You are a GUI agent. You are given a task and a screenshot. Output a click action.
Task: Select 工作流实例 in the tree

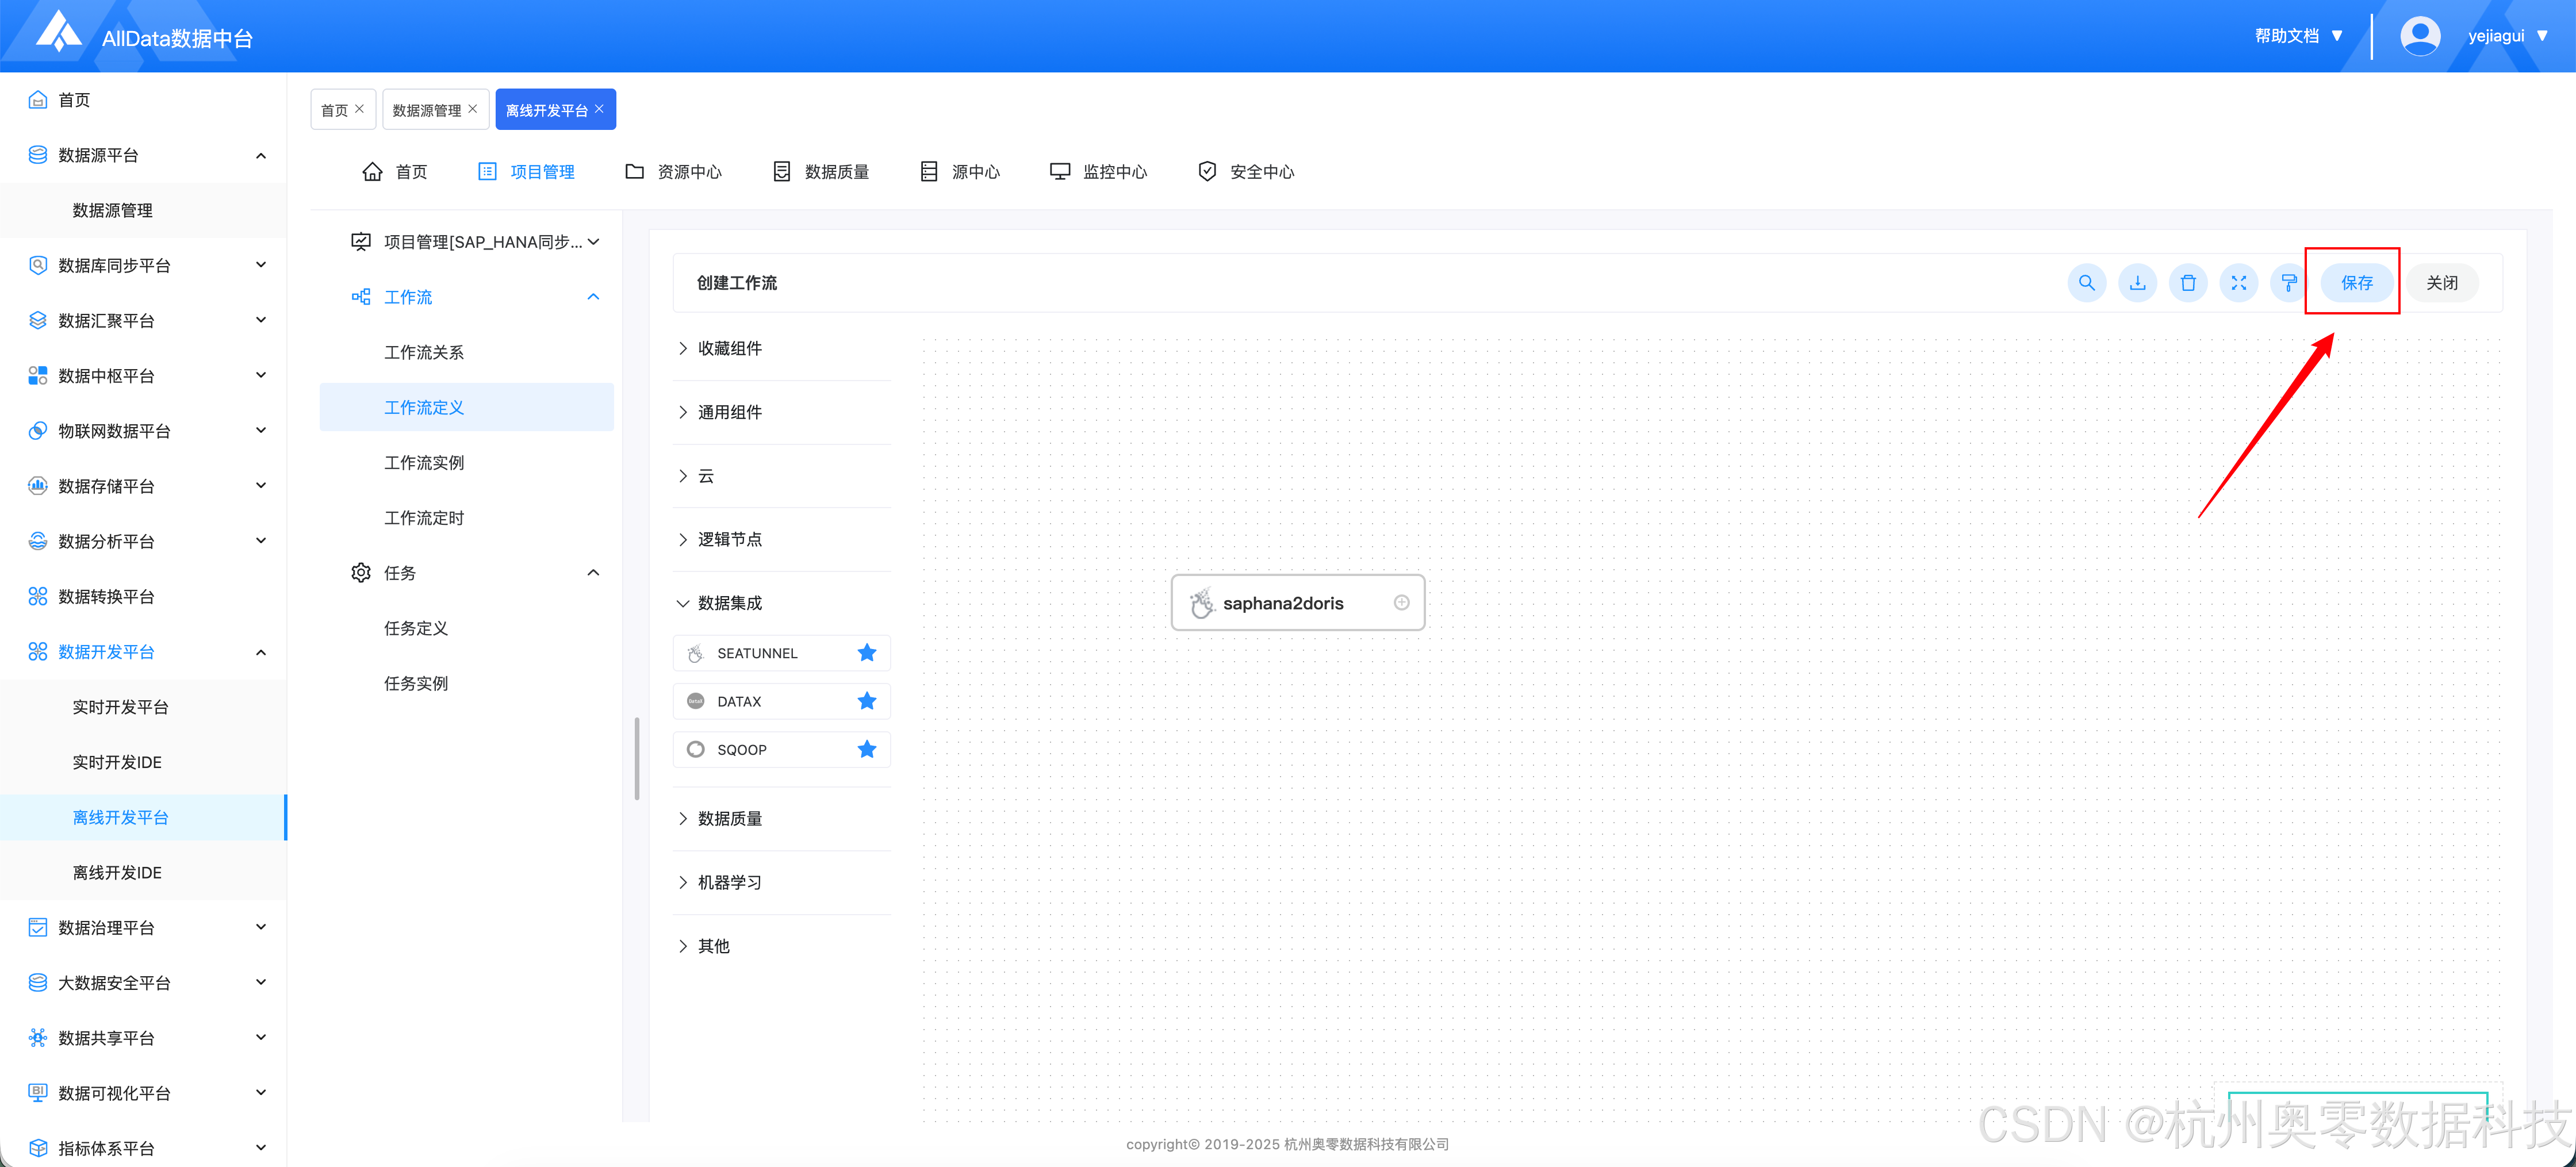tap(424, 463)
